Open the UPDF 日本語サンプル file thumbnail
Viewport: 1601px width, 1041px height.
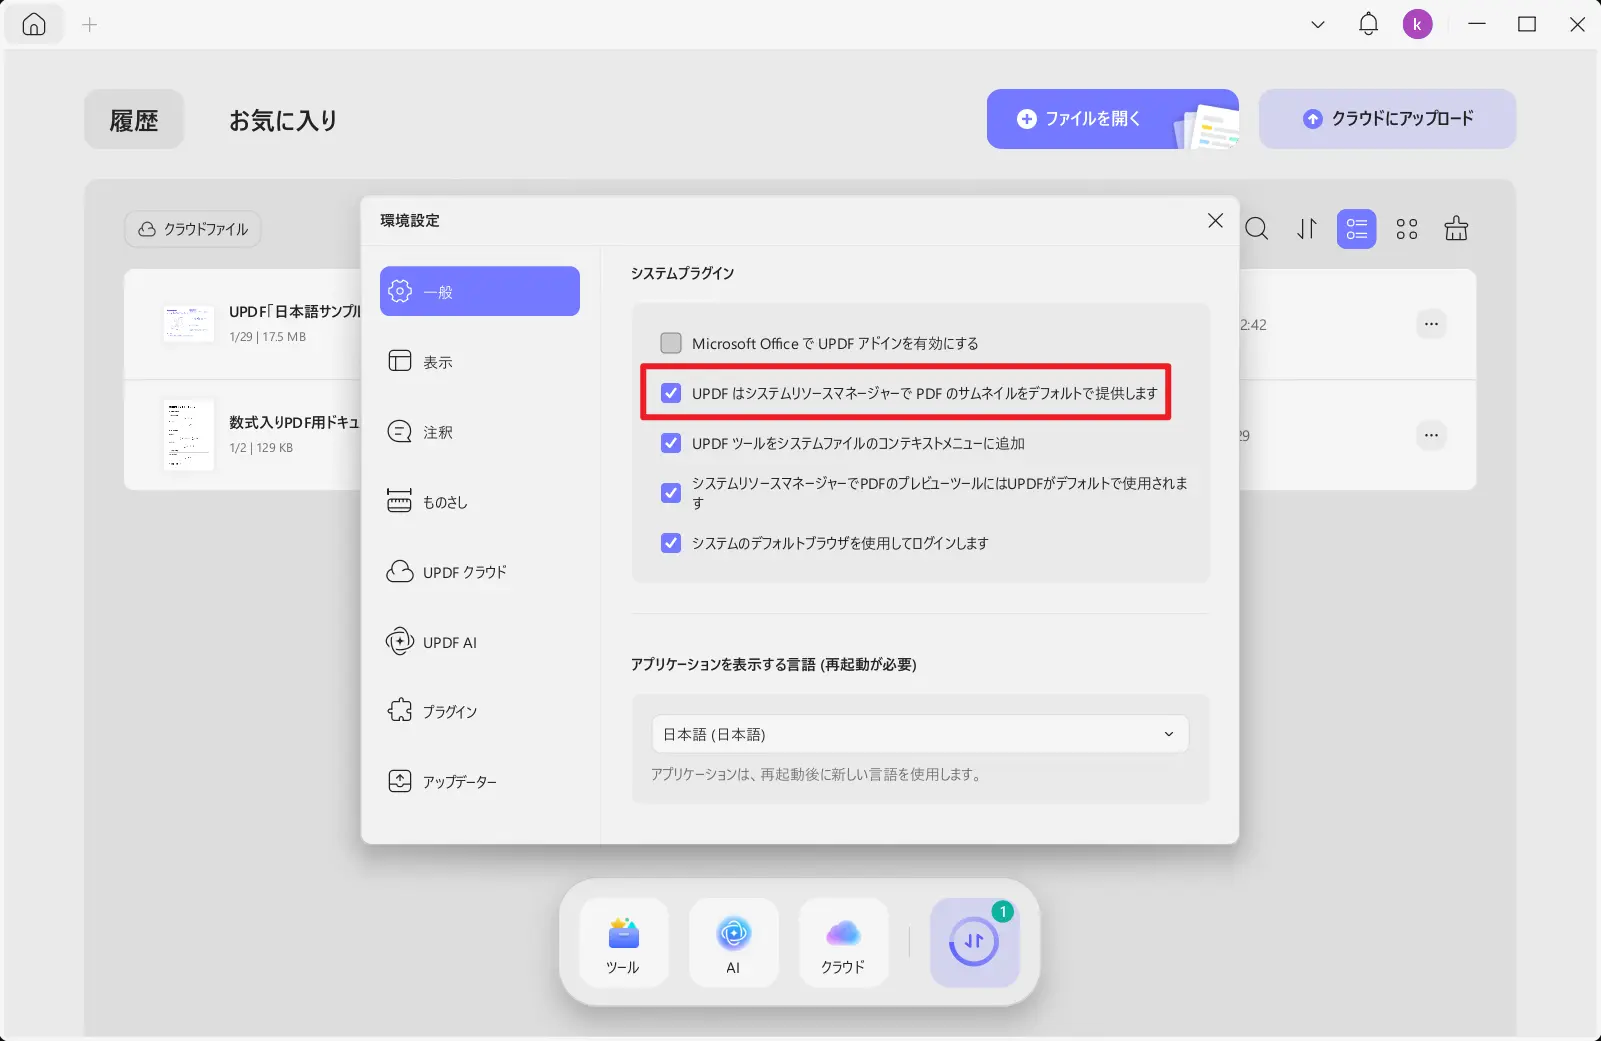click(188, 324)
